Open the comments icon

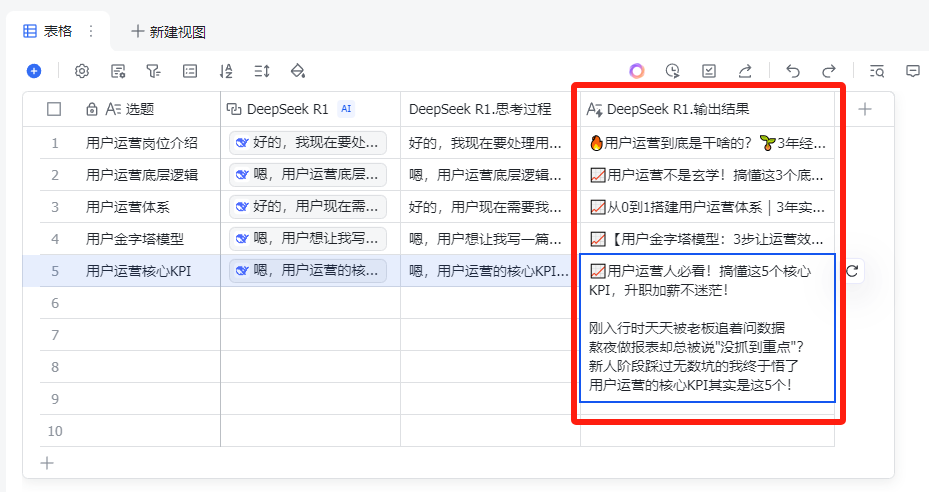(913, 71)
